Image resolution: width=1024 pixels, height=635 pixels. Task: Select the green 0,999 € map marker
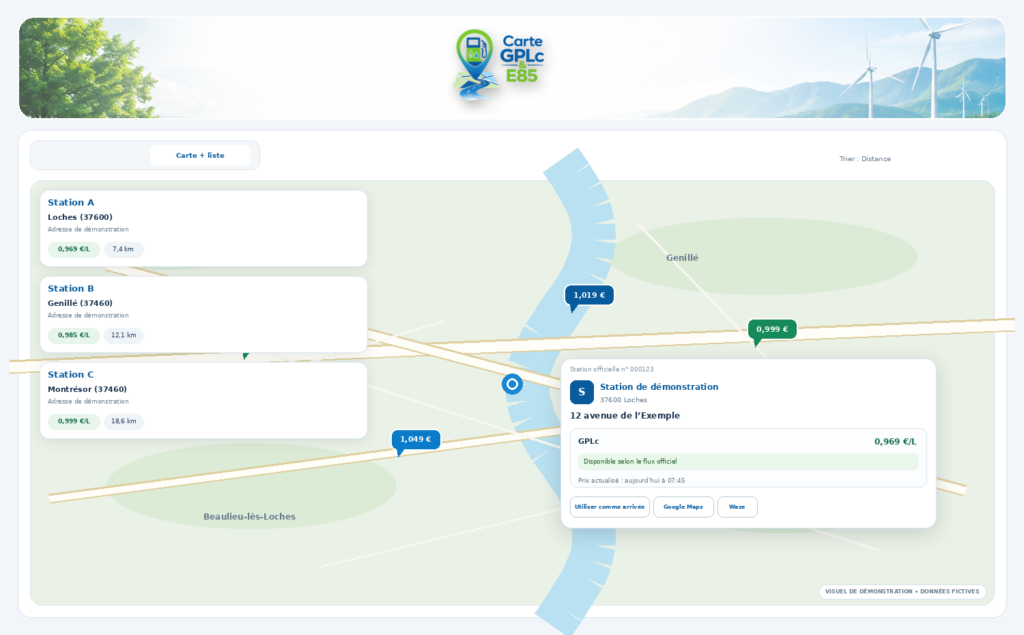click(772, 329)
